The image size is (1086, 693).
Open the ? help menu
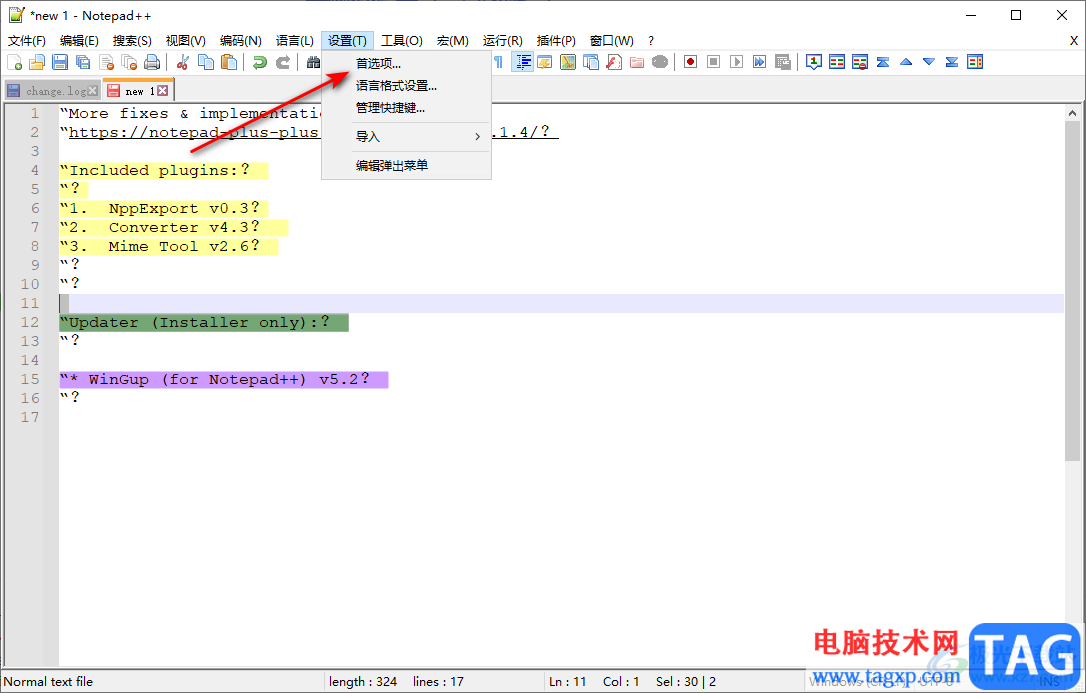650,41
